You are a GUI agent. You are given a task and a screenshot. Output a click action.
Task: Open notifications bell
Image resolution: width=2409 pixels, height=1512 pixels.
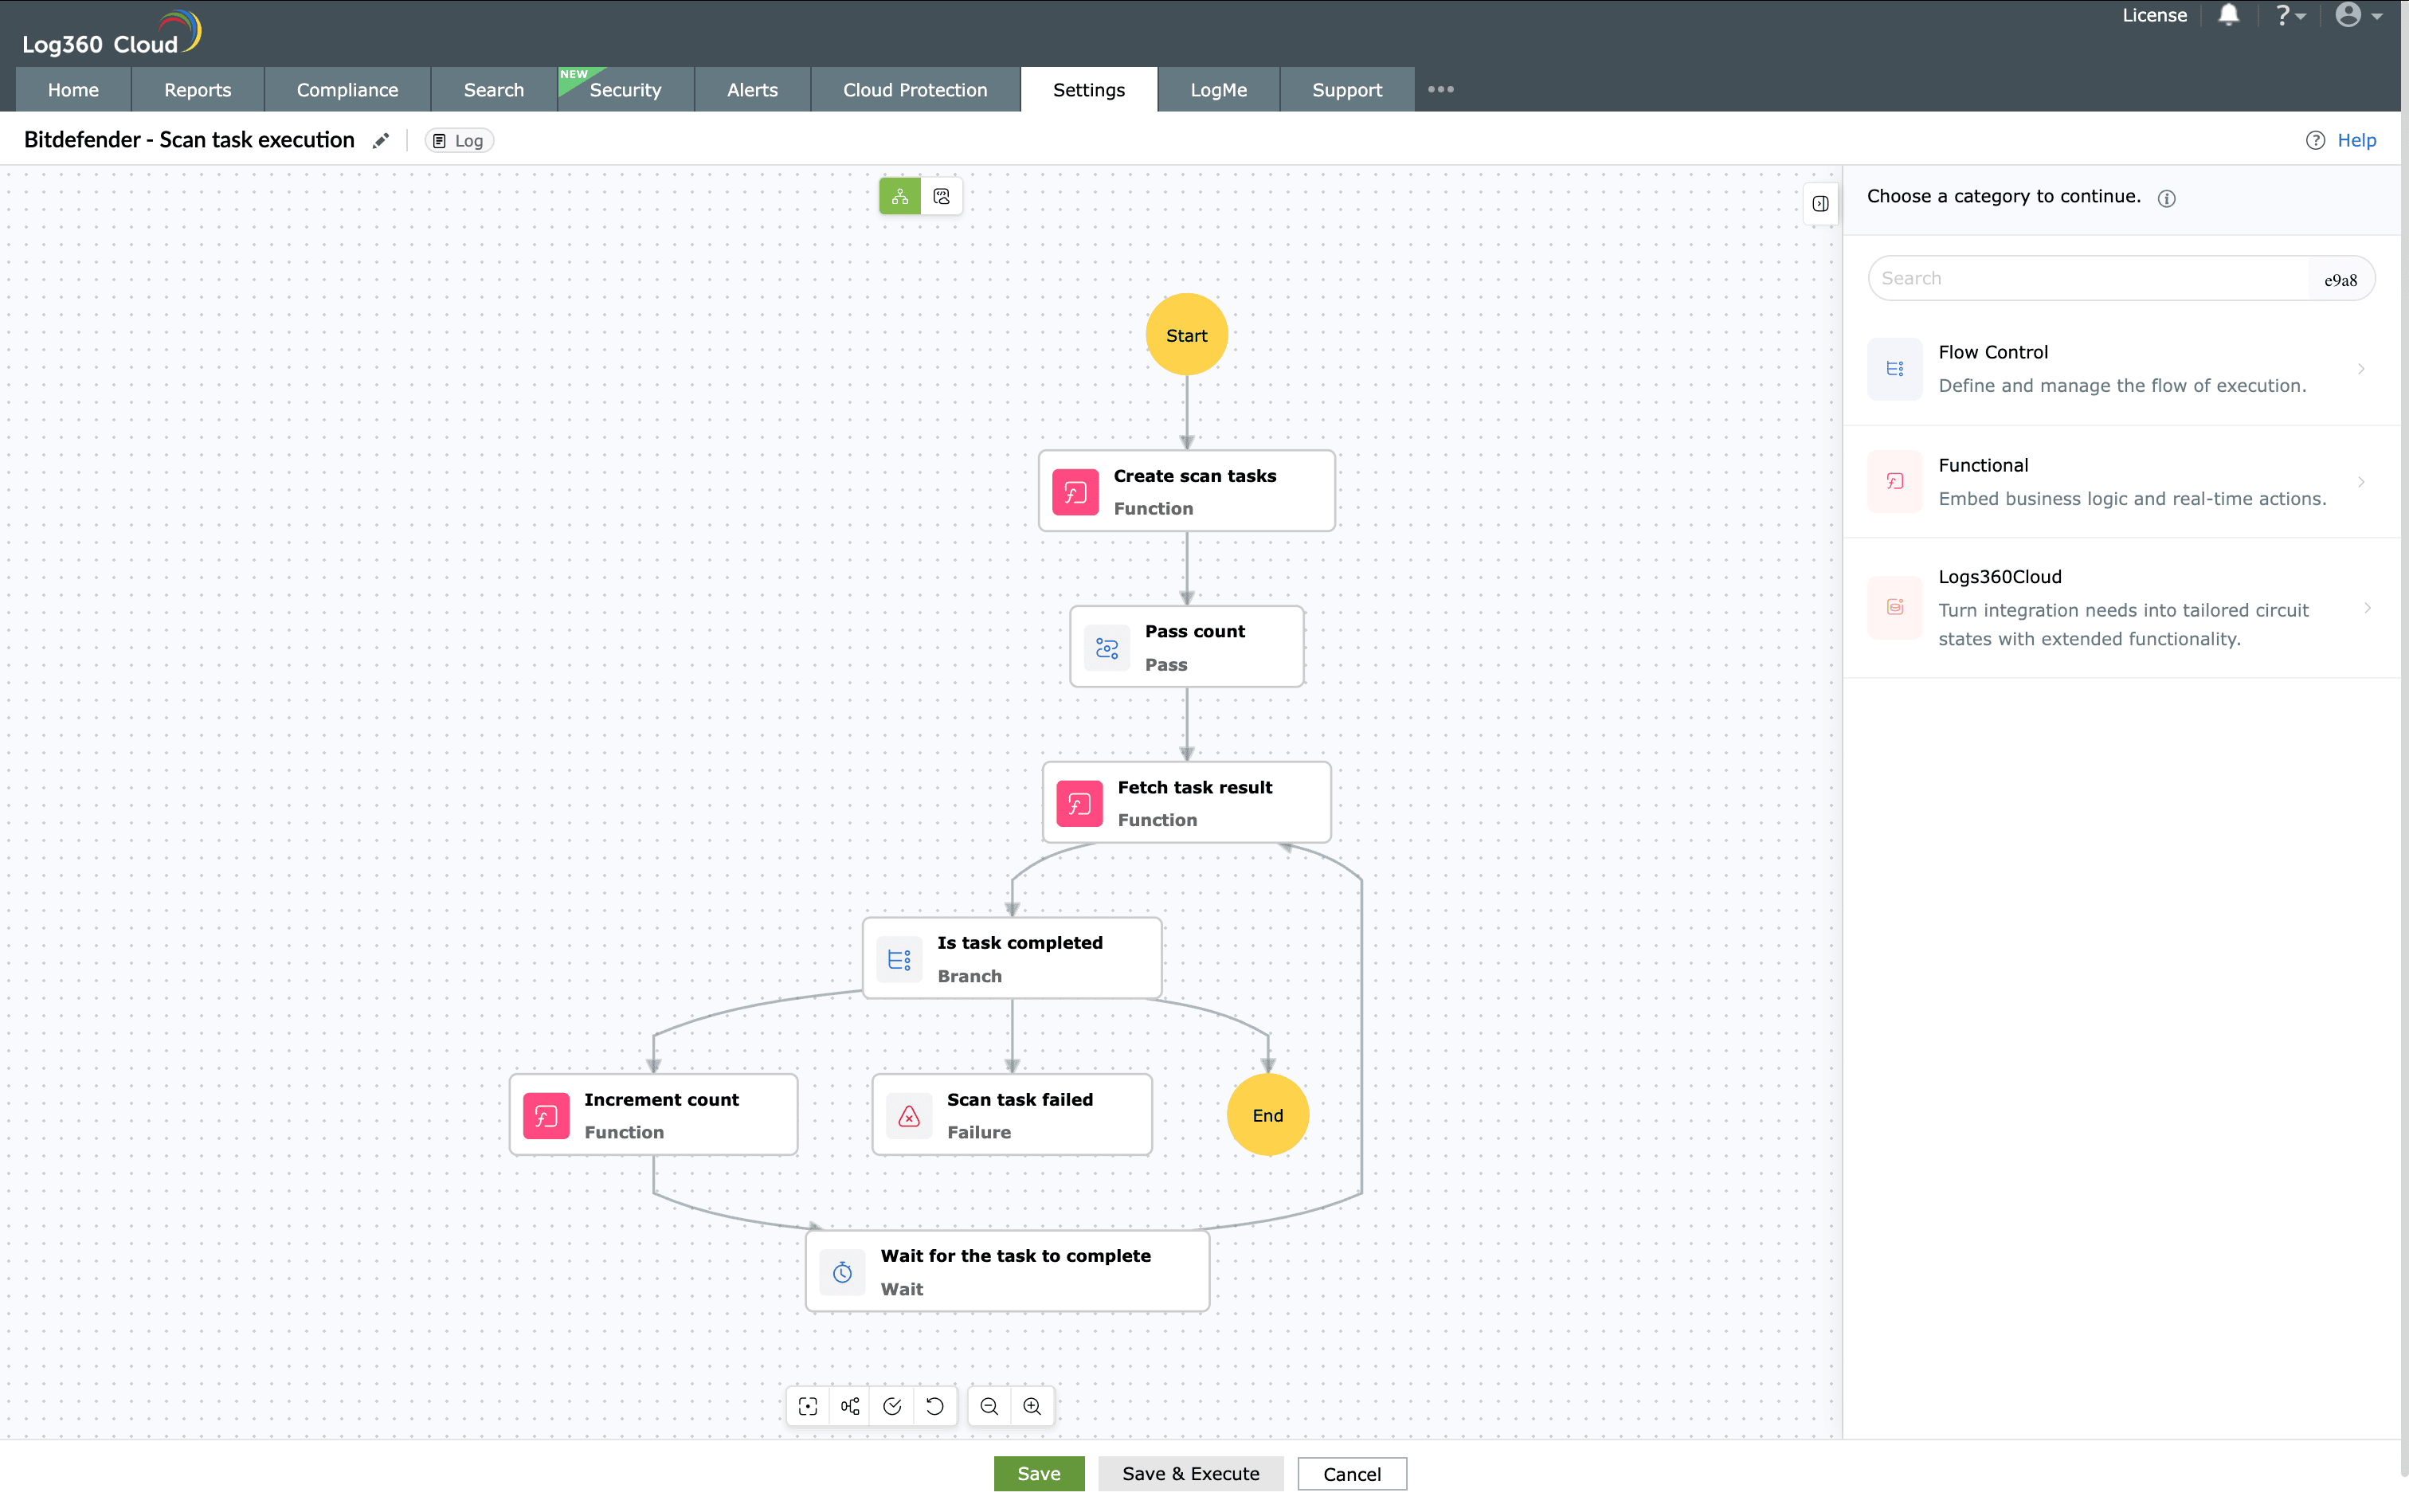[x=2229, y=15]
